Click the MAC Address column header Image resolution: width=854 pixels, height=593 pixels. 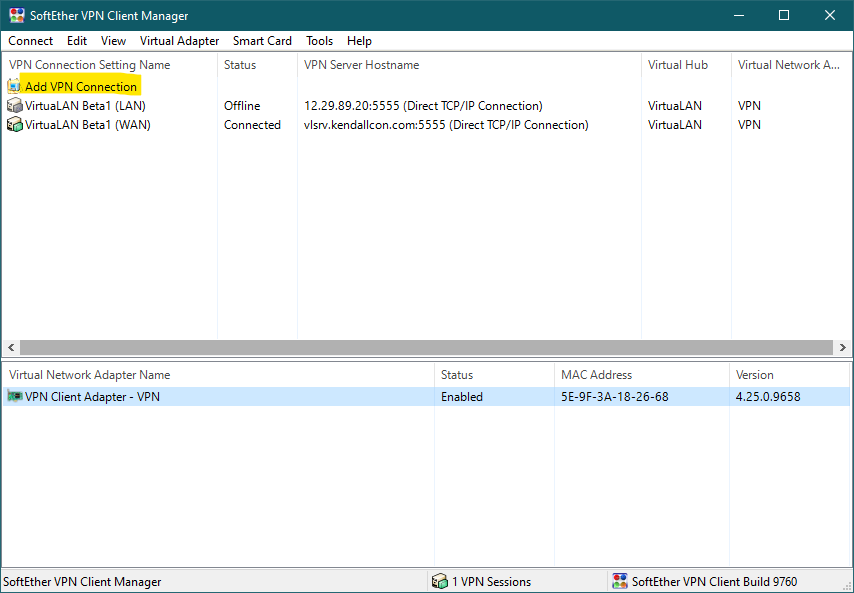(596, 375)
